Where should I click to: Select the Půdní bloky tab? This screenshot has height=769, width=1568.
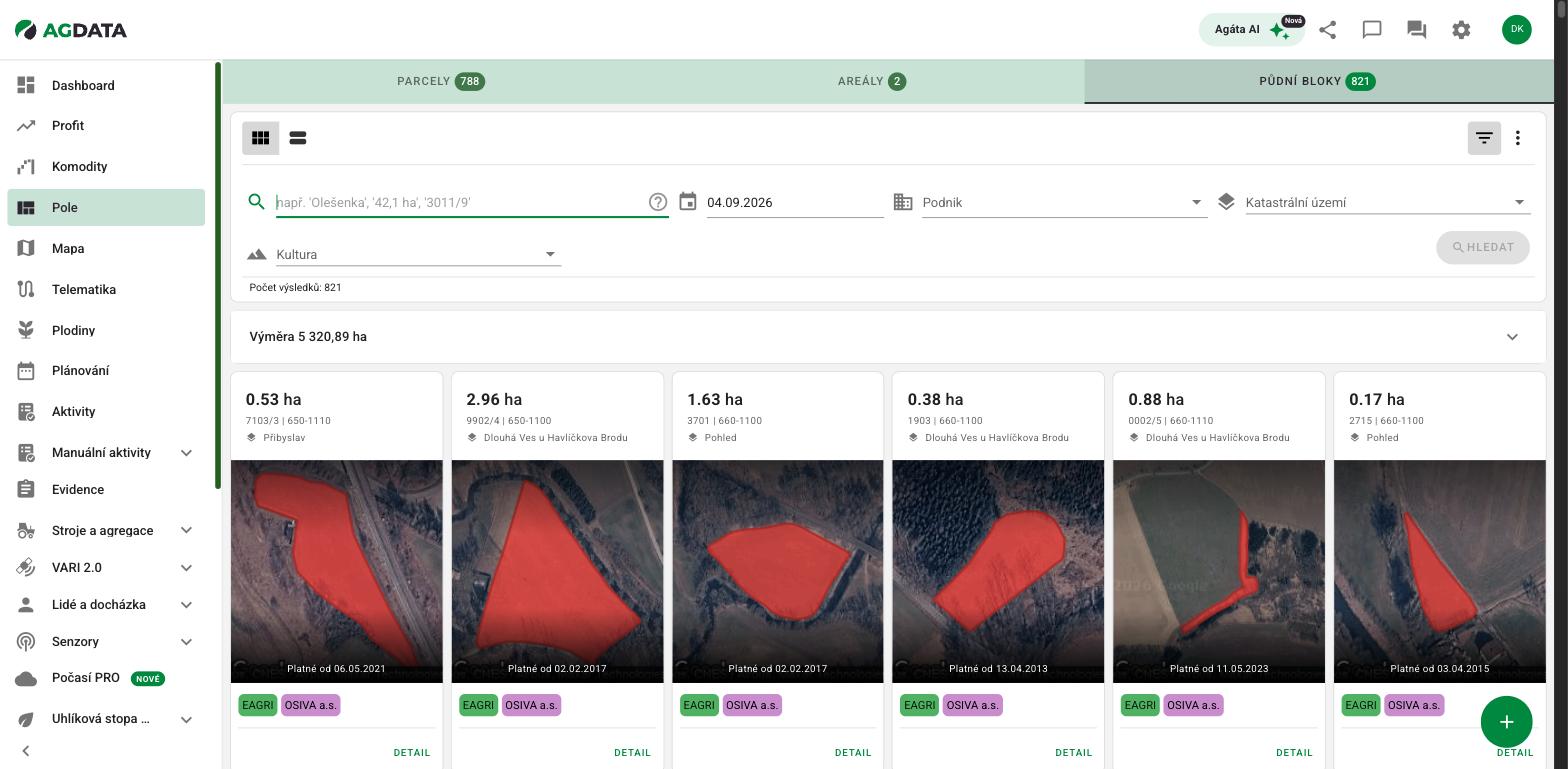click(1317, 81)
